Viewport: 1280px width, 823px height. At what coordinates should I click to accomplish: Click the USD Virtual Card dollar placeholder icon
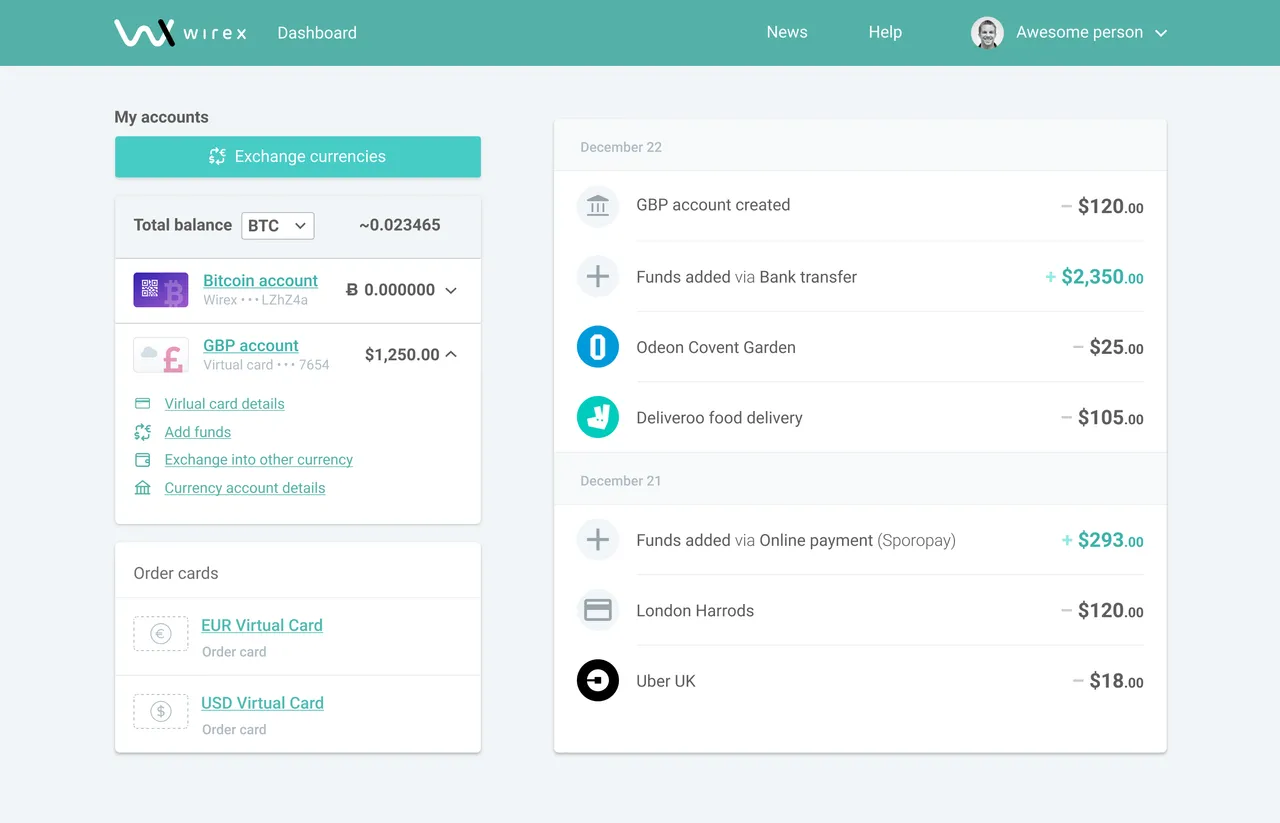pyautogui.click(x=161, y=712)
